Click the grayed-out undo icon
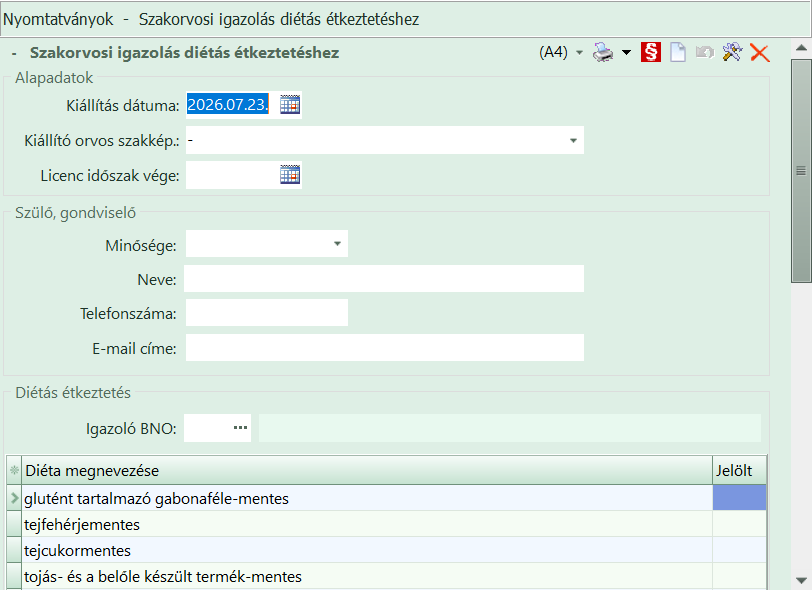Screen dimensions: 812x591 [705, 52]
